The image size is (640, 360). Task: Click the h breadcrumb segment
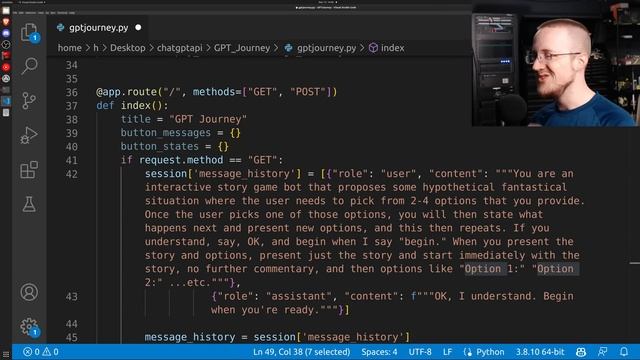click(96, 48)
